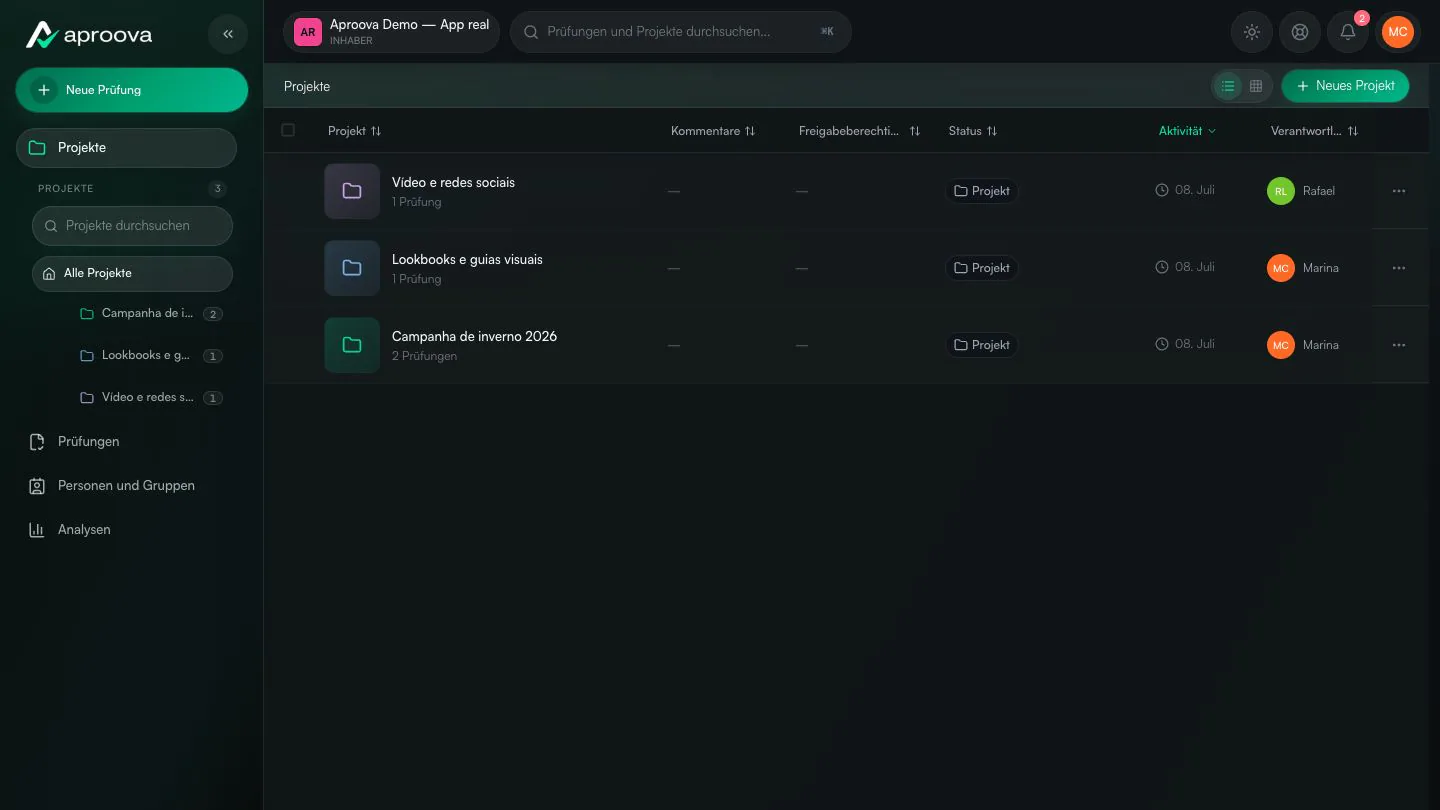Check the select-all projects checkbox

click(288, 130)
